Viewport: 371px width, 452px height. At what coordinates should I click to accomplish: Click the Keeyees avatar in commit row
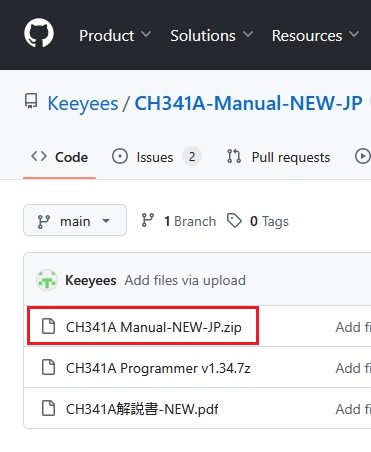tap(47, 280)
